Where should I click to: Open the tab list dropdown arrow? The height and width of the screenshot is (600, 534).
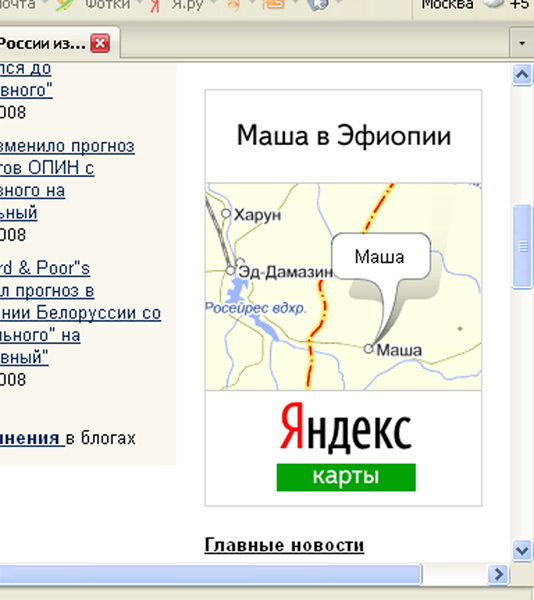pyautogui.click(x=522, y=43)
